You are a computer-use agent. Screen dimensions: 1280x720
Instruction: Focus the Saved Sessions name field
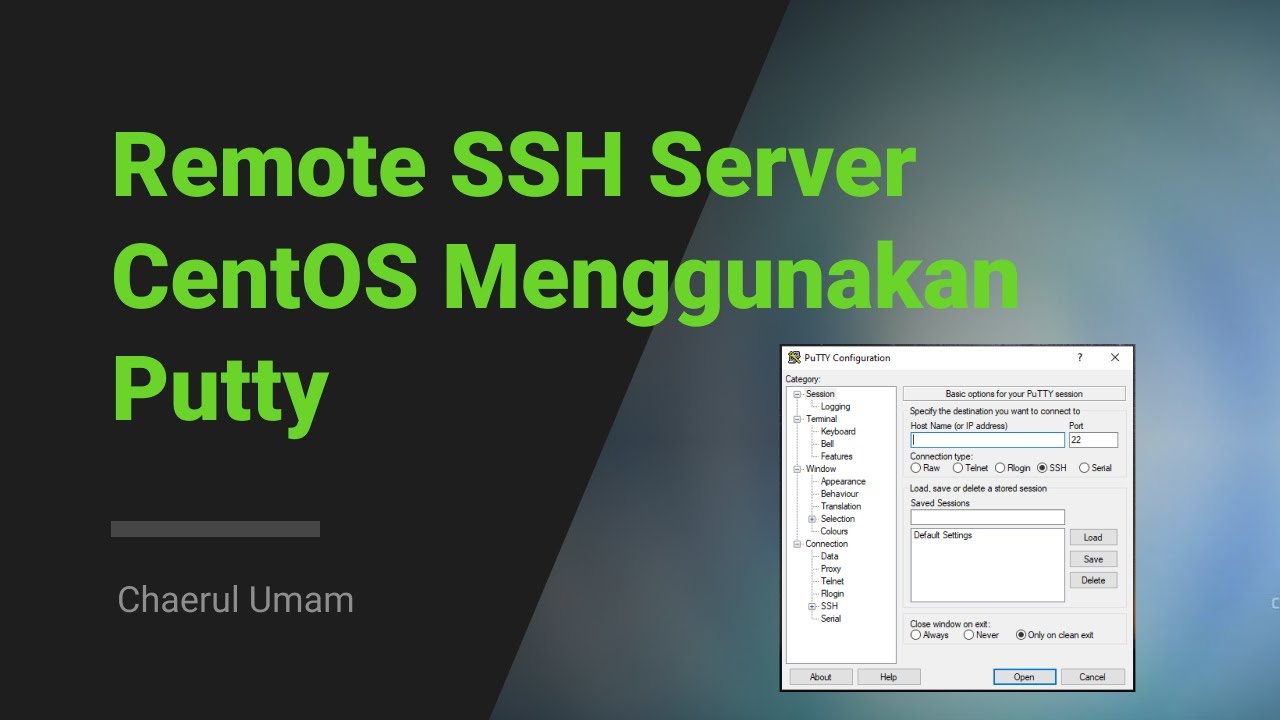click(987, 517)
